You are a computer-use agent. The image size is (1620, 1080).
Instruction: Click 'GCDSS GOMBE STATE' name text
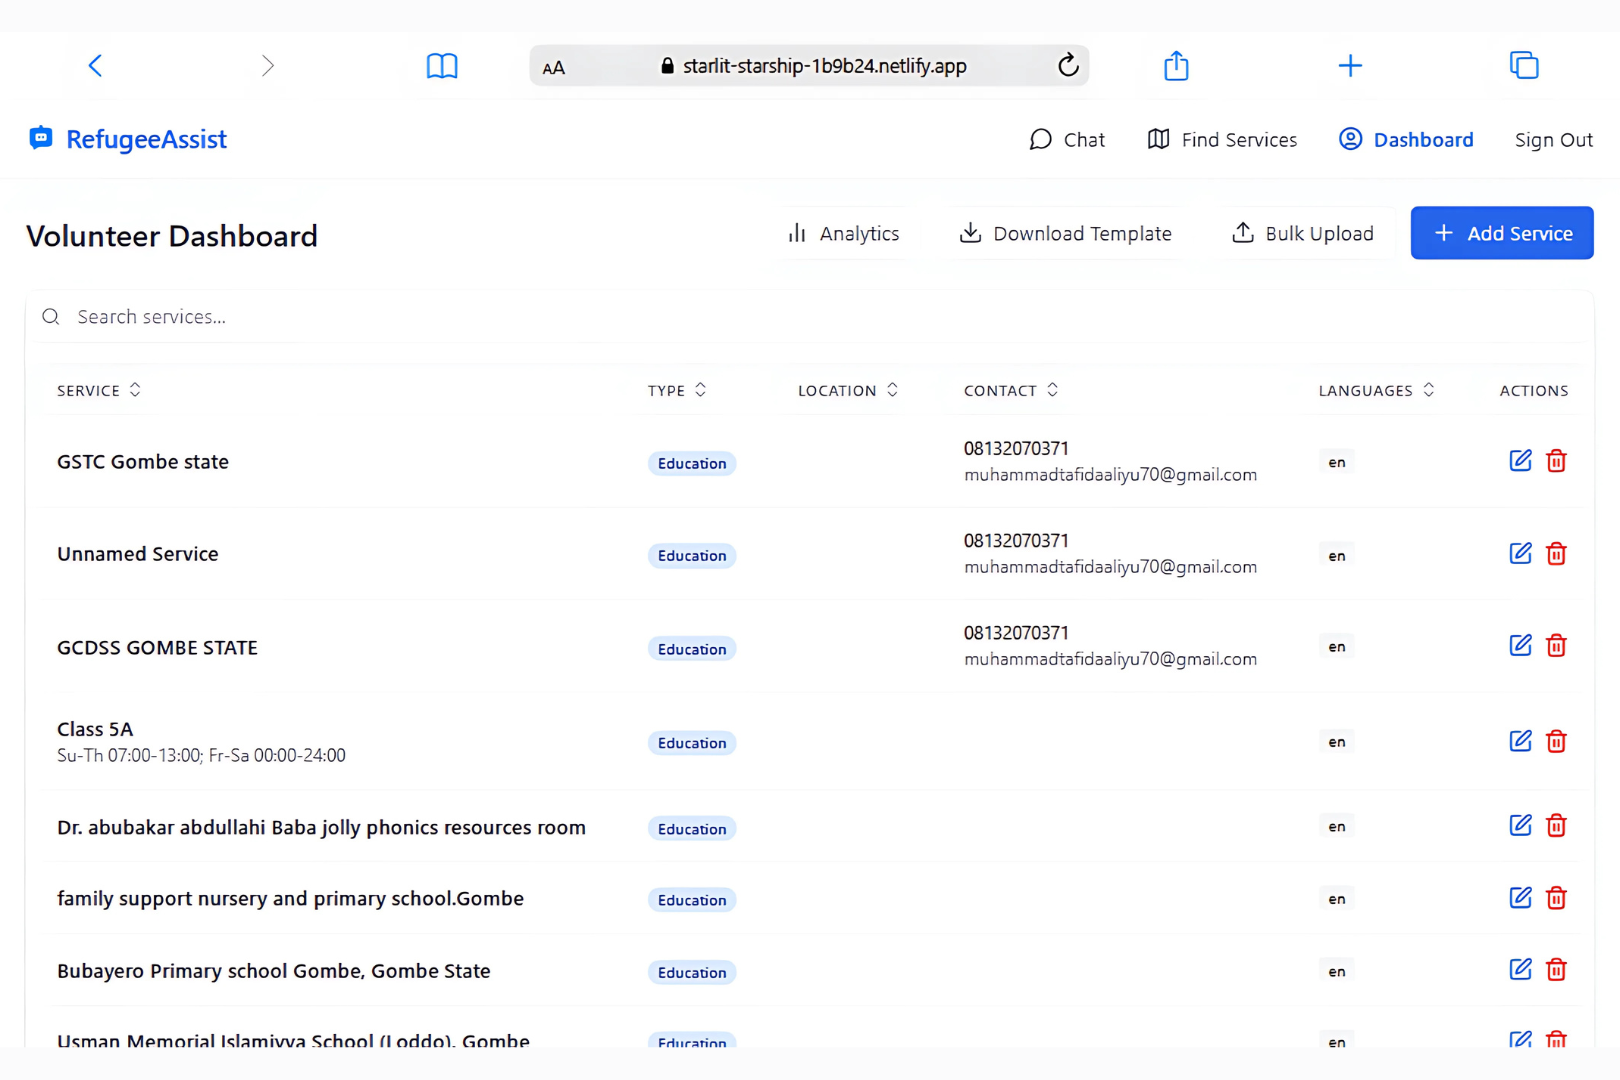(157, 648)
